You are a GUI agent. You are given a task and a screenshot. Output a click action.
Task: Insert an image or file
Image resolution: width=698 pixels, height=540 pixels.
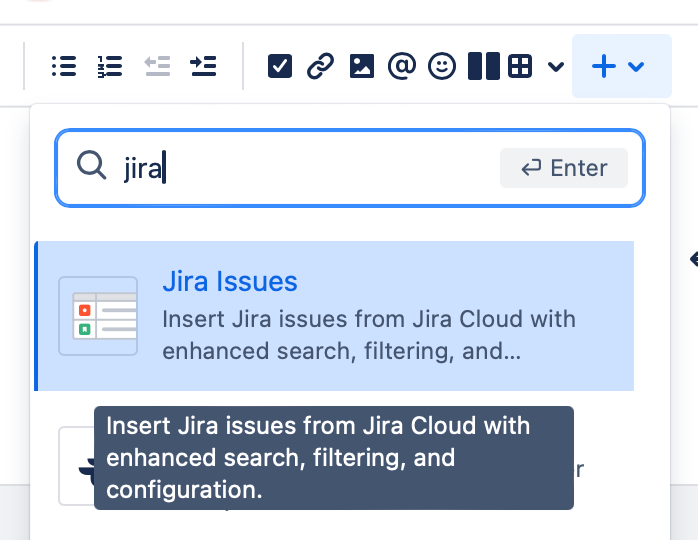[x=361, y=66]
